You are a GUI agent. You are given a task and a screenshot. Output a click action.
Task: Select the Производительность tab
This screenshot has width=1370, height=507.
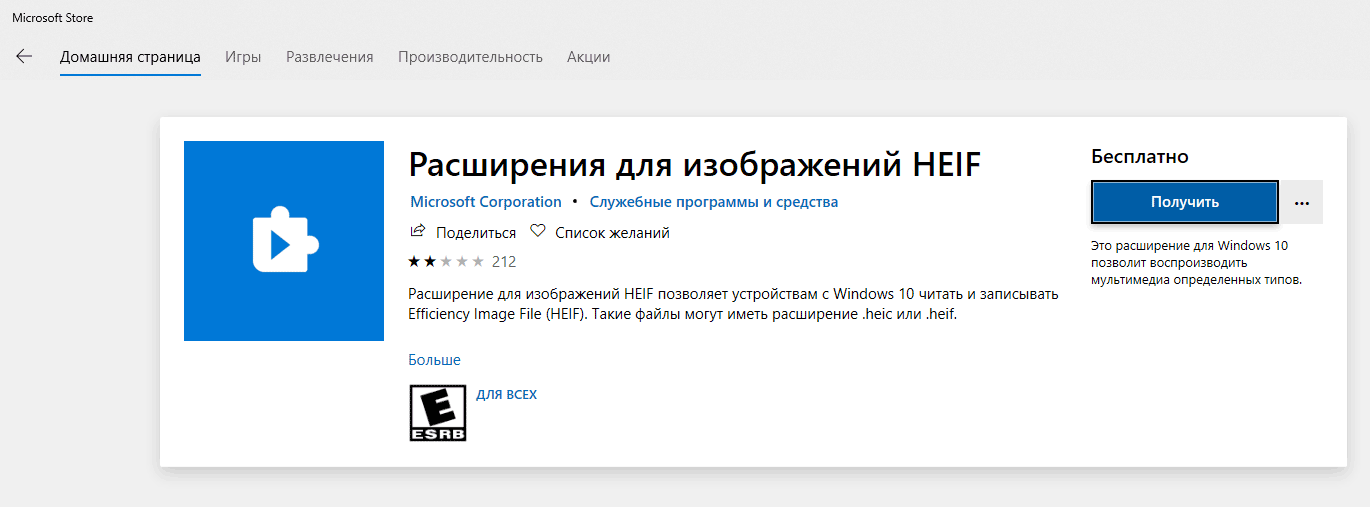coord(470,57)
